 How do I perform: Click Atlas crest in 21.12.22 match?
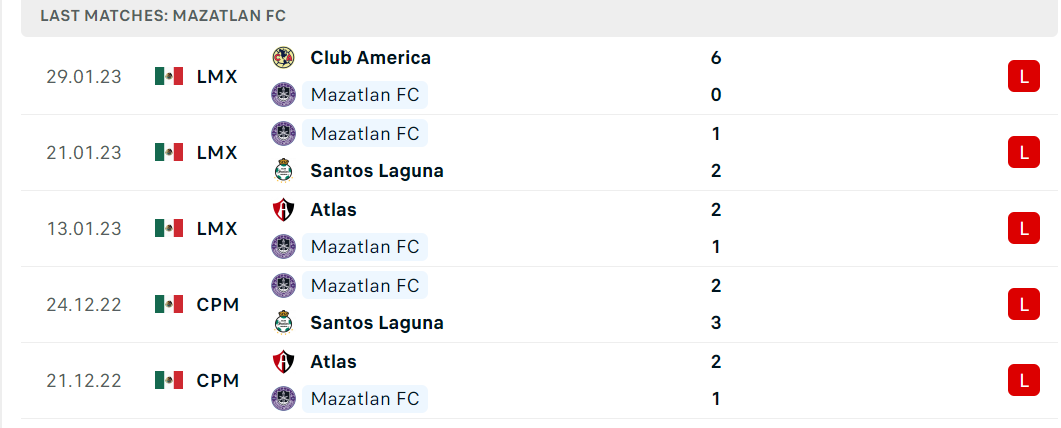pyautogui.click(x=284, y=362)
